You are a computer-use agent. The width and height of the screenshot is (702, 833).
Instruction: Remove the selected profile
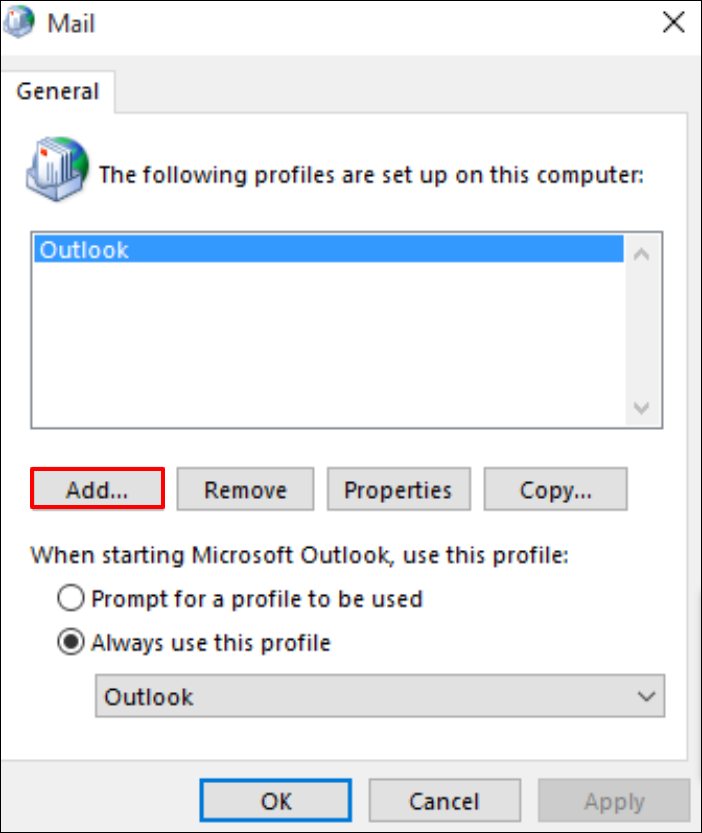click(x=245, y=490)
